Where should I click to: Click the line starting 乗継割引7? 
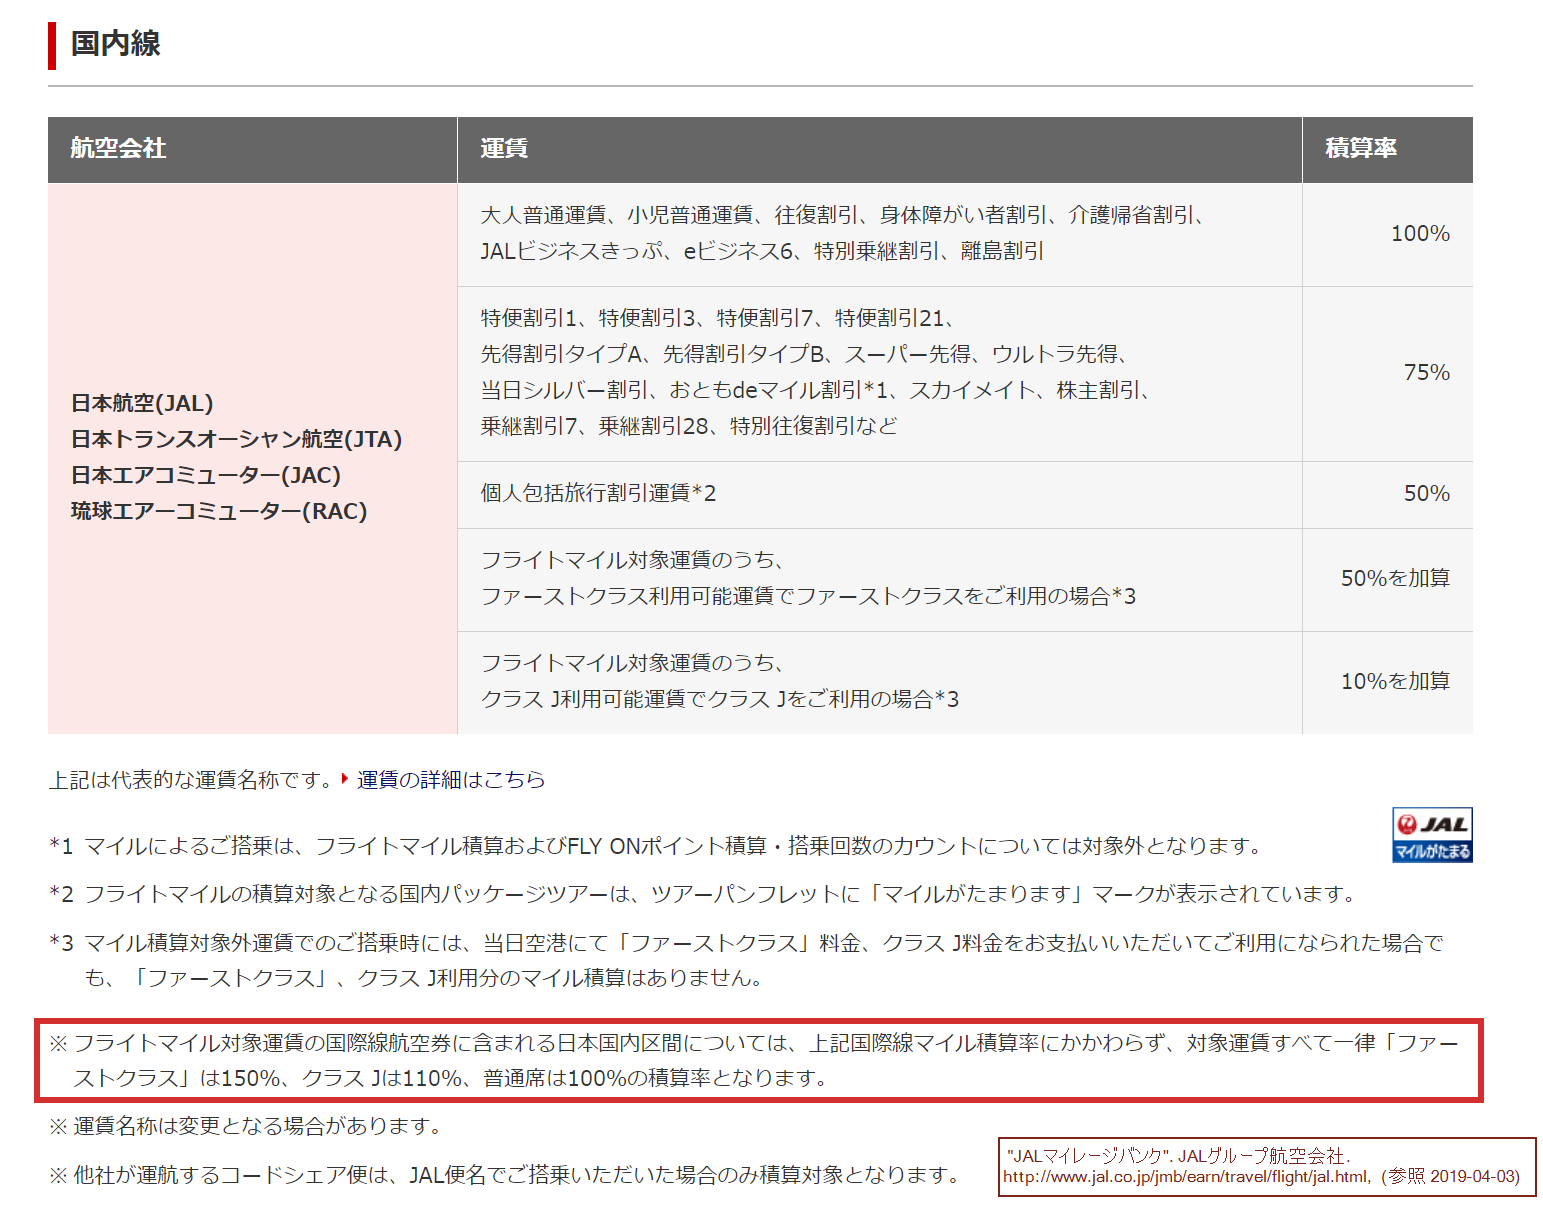pyautogui.click(x=689, y=426)
